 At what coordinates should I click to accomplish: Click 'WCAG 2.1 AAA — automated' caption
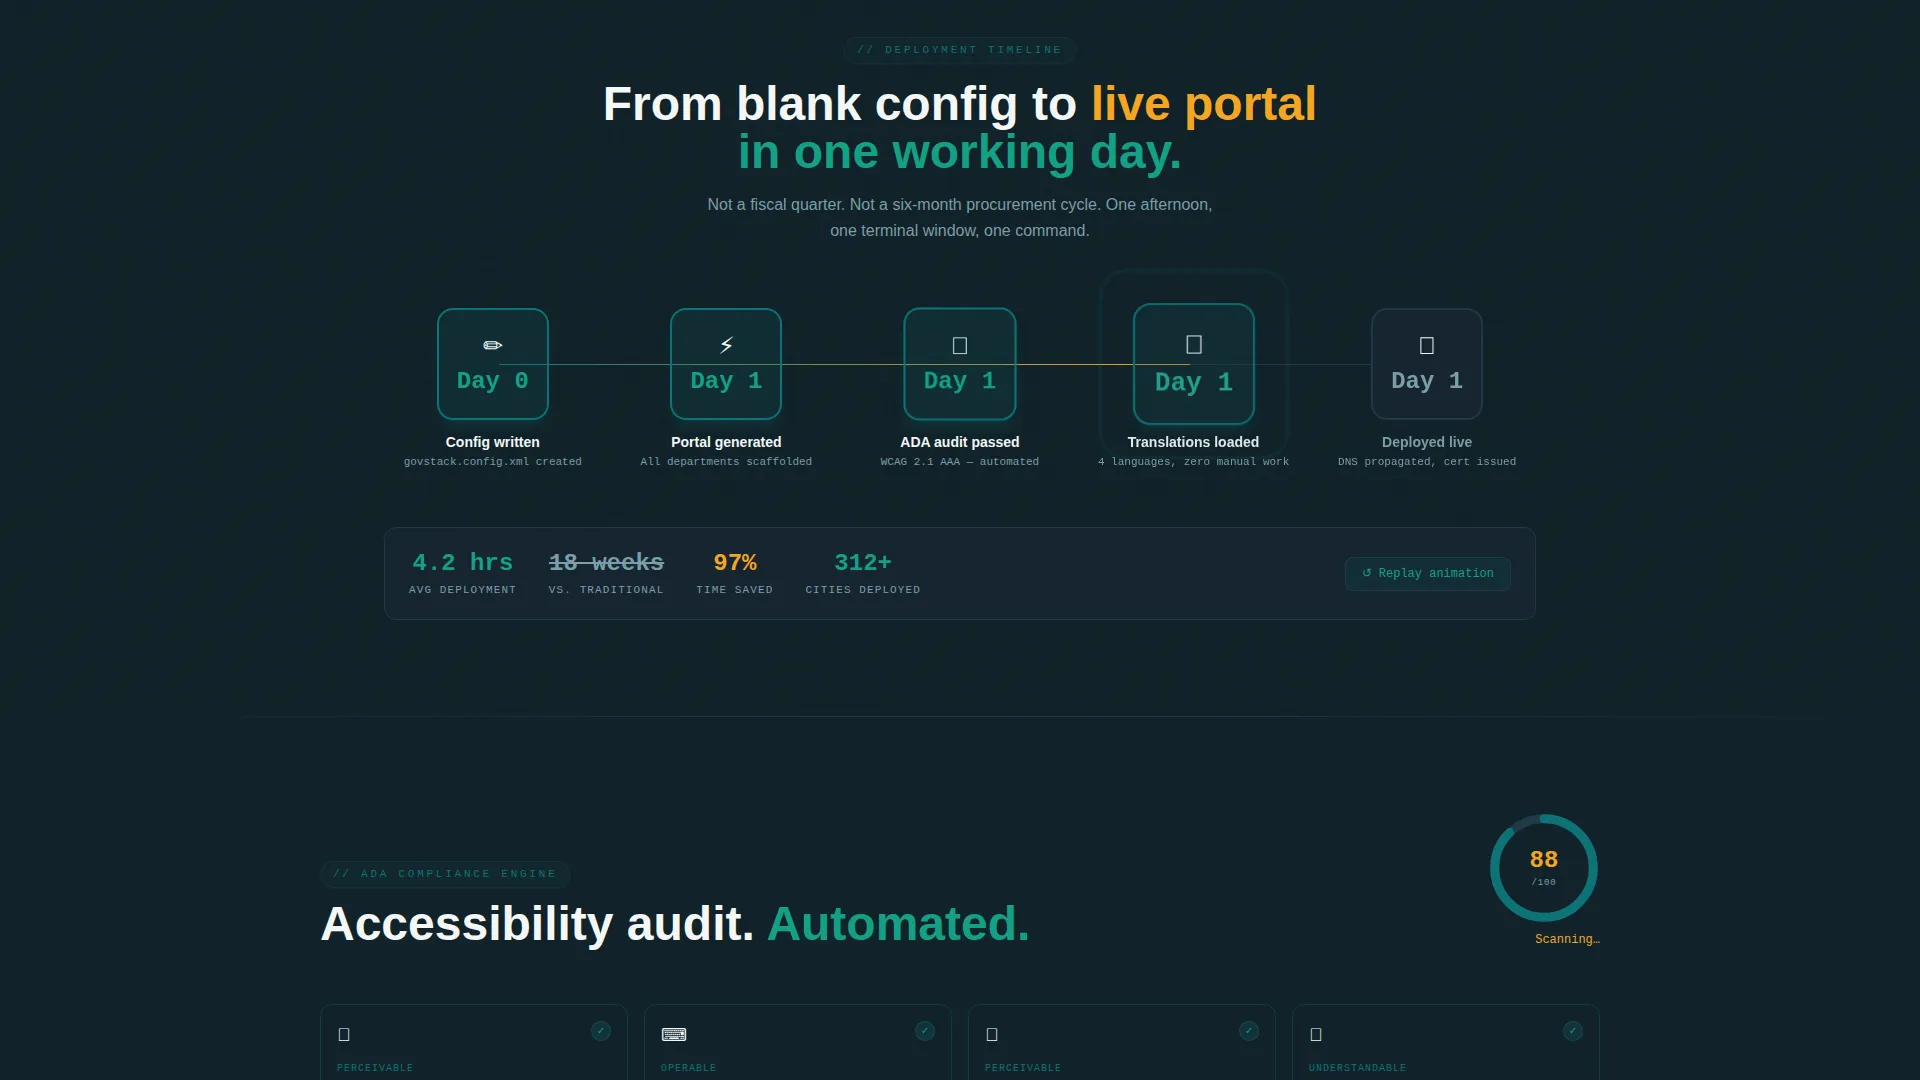pyautogui.click(x=960, y=462)
